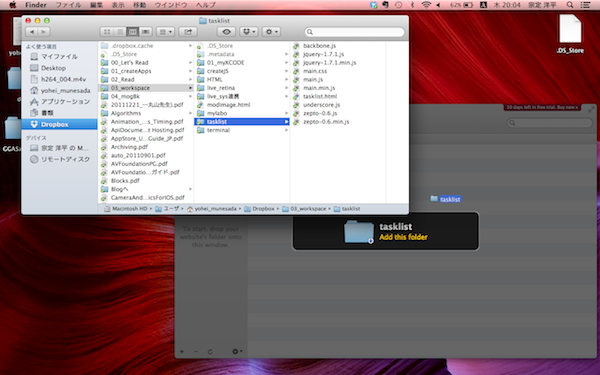Screen dimensions: 600x375
Task: Select マイファイル in the sidebar
Action: (x=59, y=57)
